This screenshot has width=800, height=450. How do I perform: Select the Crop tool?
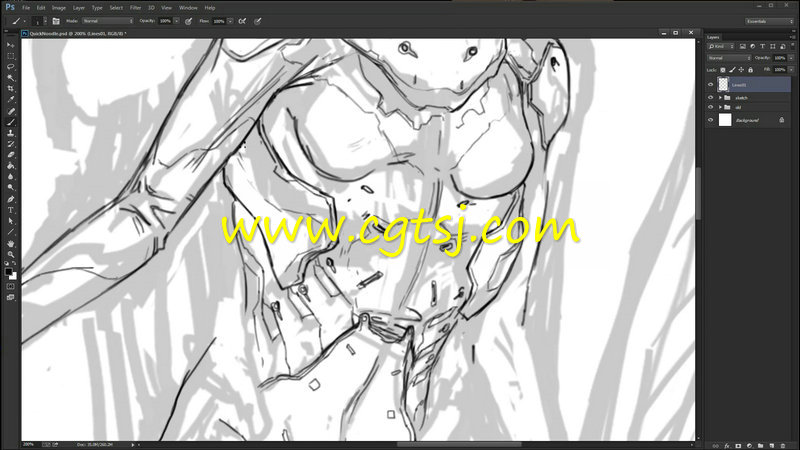click(10, 89)
